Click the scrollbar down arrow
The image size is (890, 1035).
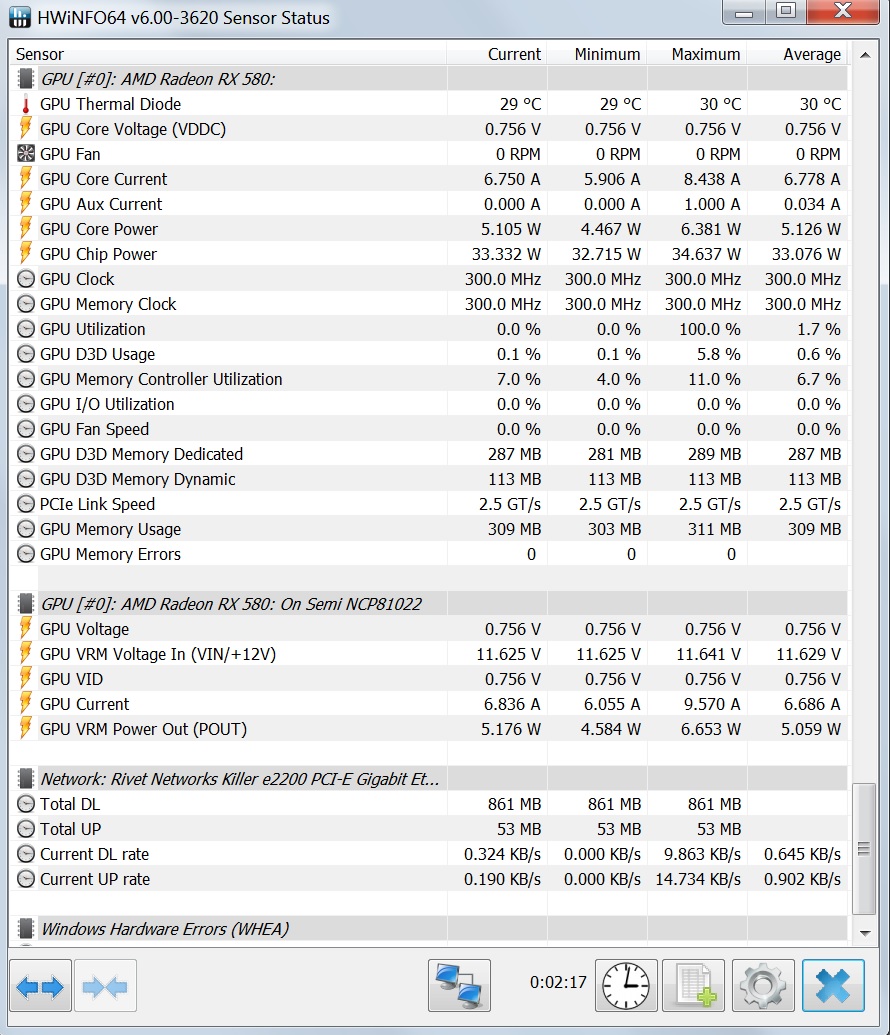(865, 933)
